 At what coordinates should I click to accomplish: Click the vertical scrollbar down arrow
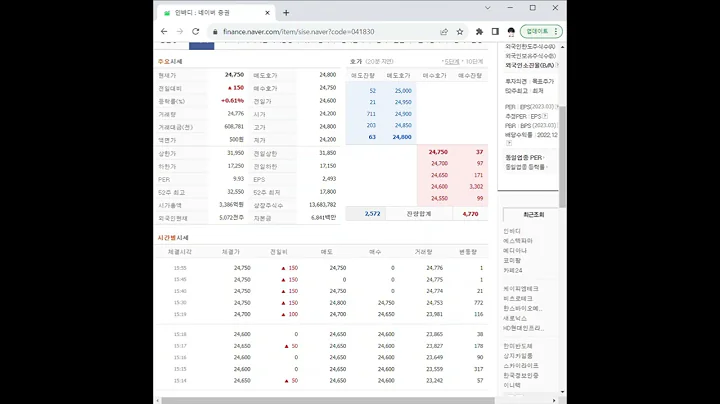pos(562,392)
